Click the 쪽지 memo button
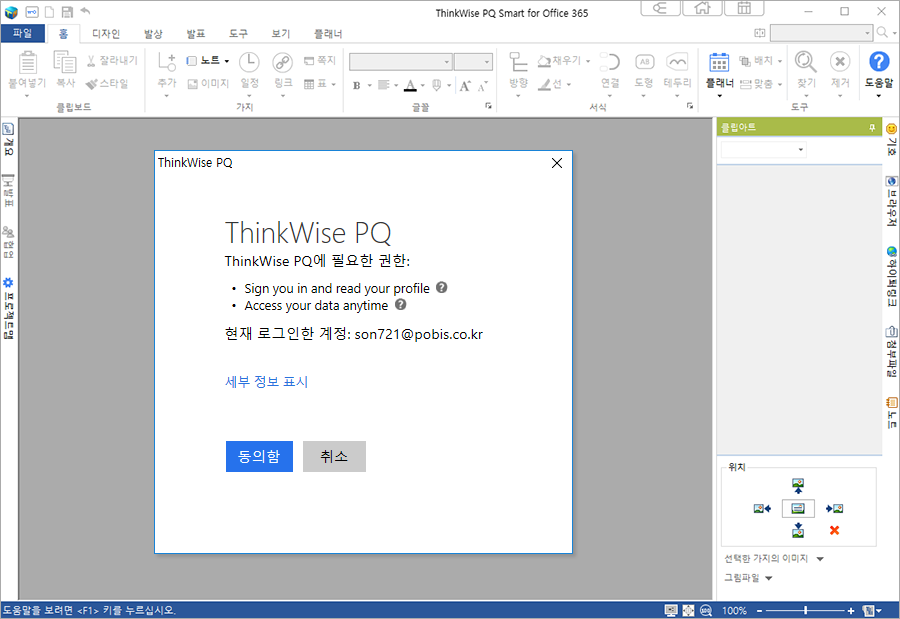Screen dimensions: 900x619 point(320,60)
